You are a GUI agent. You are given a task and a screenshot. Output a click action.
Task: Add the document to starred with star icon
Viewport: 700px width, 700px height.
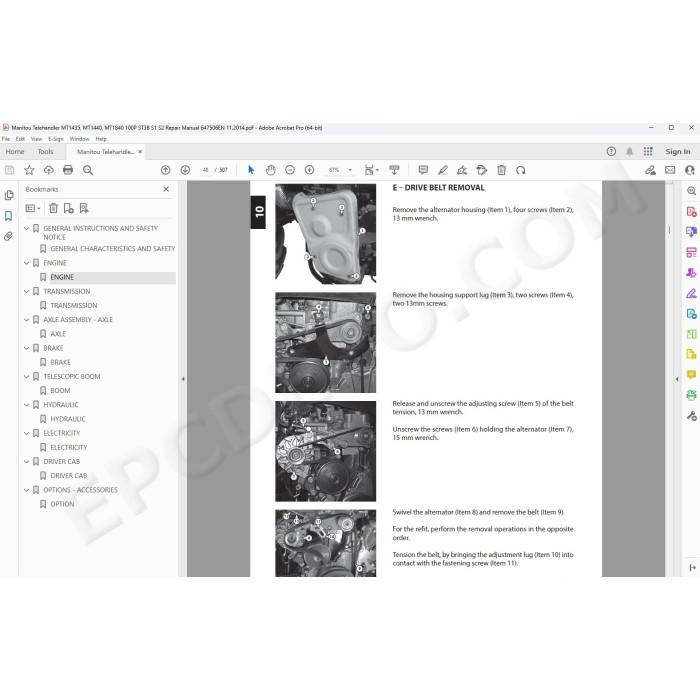tap(29, 170)
